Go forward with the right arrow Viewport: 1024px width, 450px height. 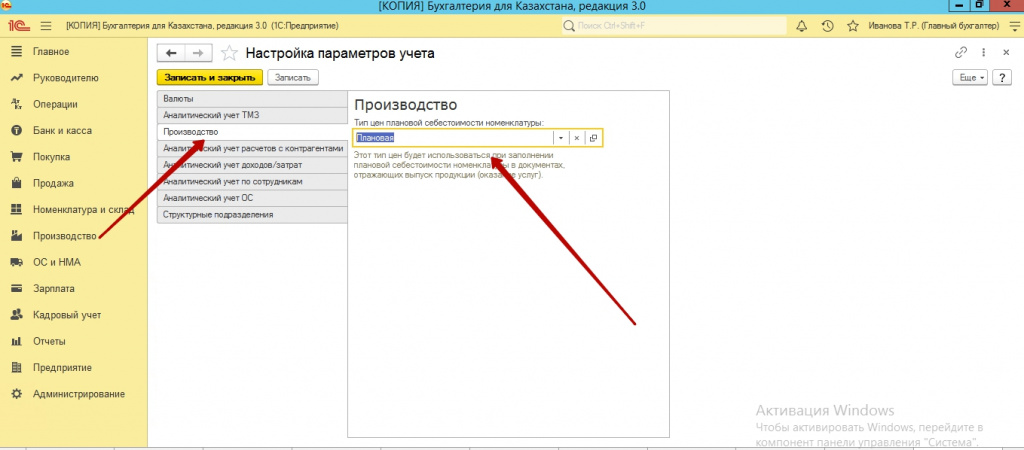[199, 54]
